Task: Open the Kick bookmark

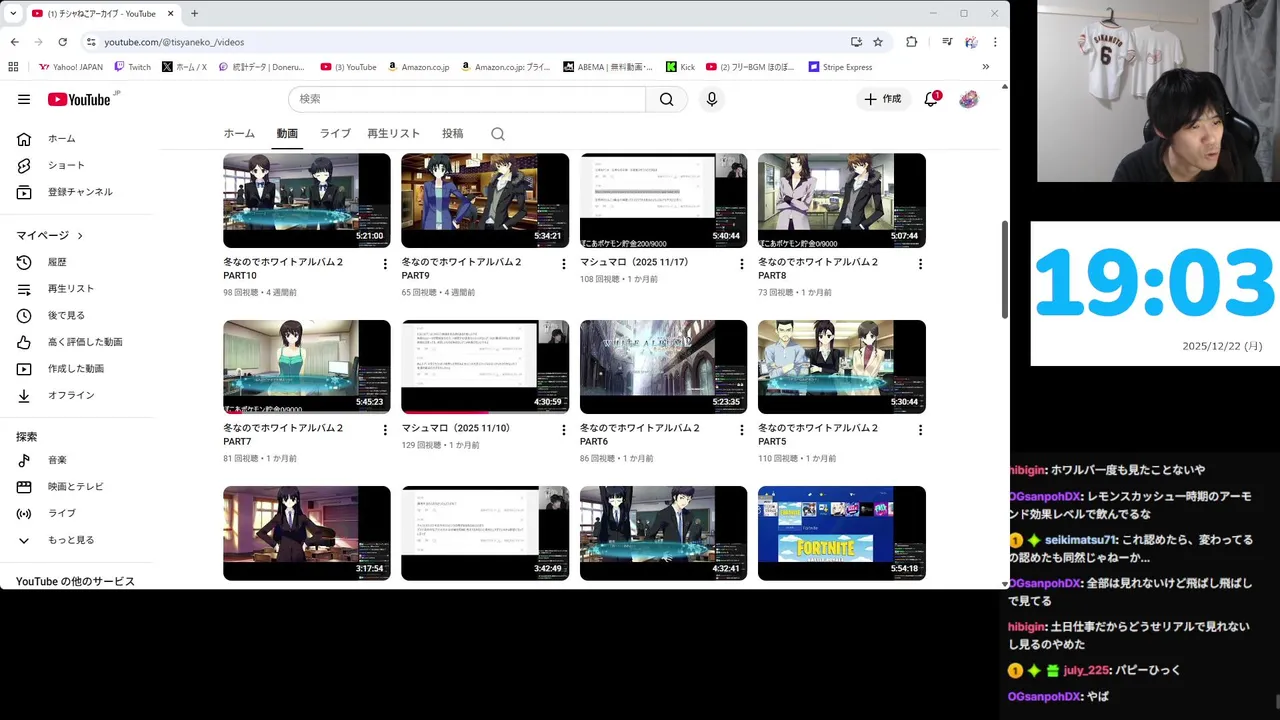Action: tap(681, 67)
